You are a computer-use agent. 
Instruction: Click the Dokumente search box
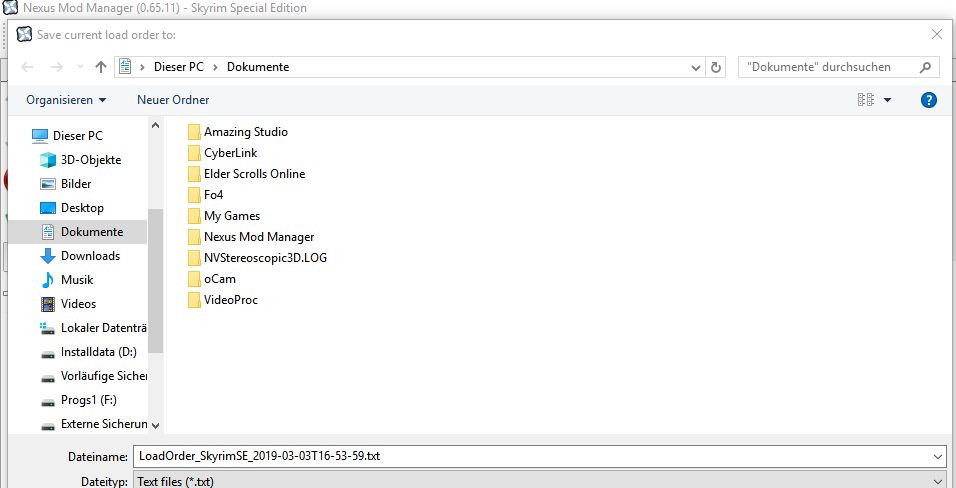tap(830, 67)
